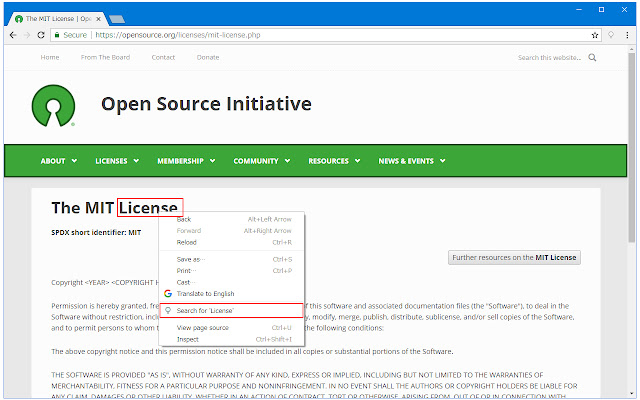
Task: Expand the RESOURCES menu chevron
Action: click(x=358, y=161)
